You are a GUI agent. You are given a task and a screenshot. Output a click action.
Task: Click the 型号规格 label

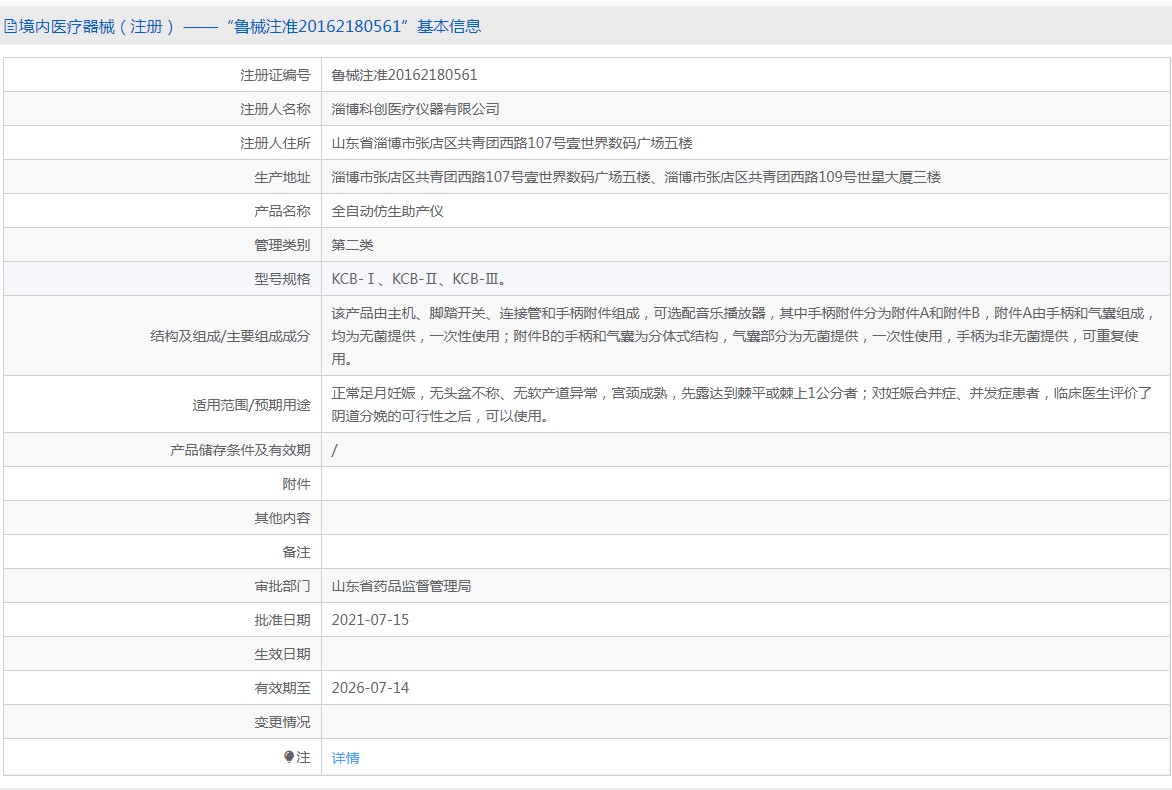tap(282, 279)
